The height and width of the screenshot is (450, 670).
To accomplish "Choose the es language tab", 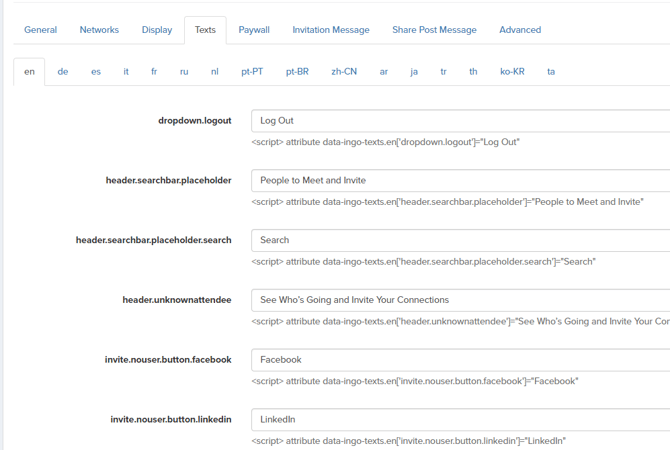I will pyautogui.click(x=96, y=72).
